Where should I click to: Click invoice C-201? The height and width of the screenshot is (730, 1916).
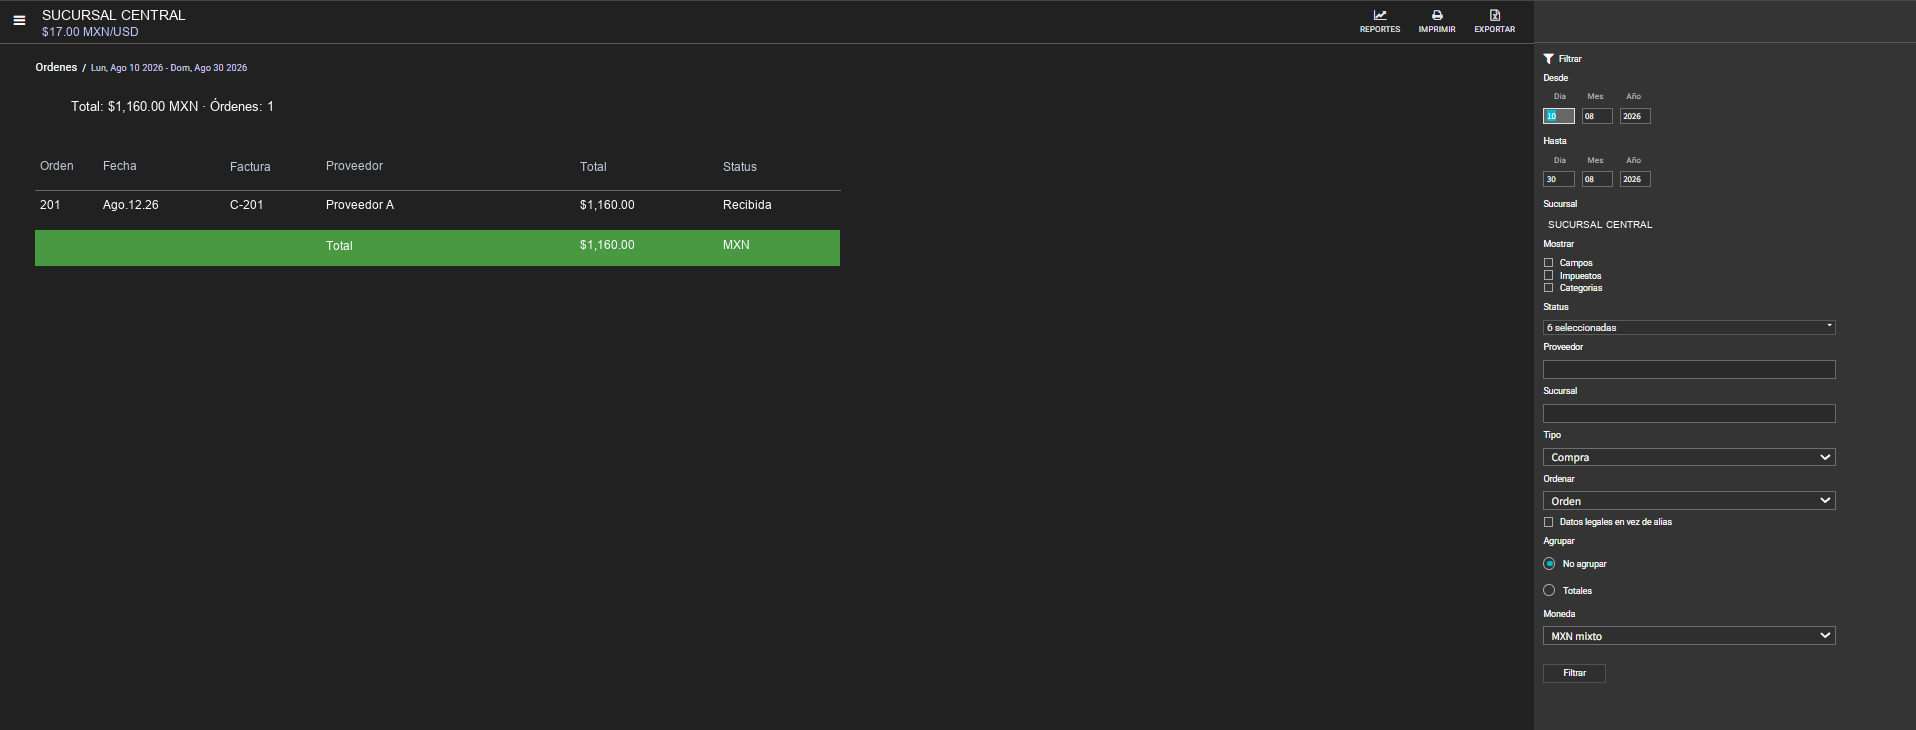247,205
